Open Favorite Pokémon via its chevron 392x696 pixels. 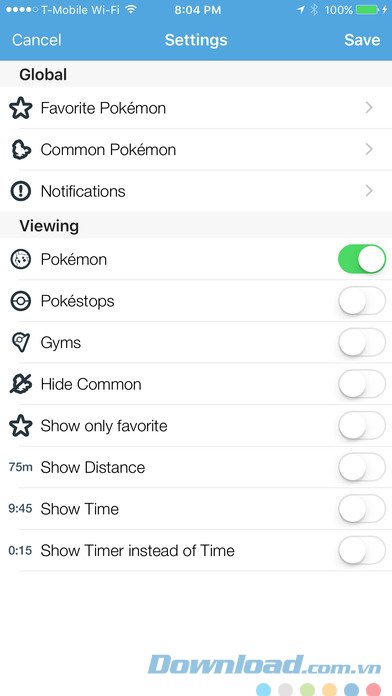(369, 108)
